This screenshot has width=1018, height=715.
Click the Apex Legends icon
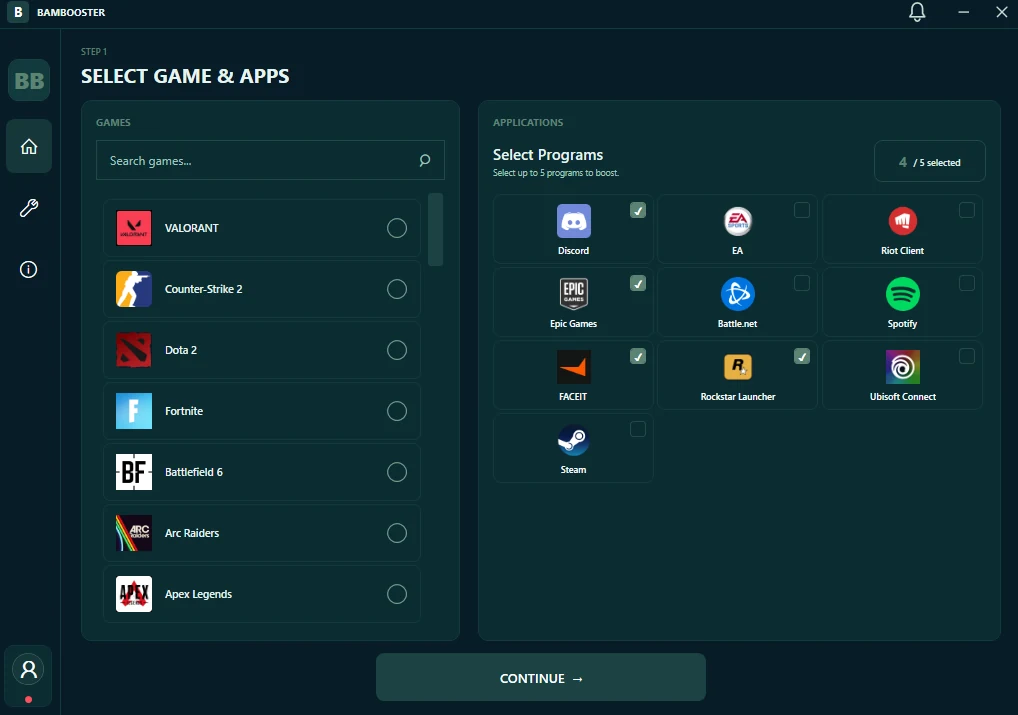tap(134, 594)
